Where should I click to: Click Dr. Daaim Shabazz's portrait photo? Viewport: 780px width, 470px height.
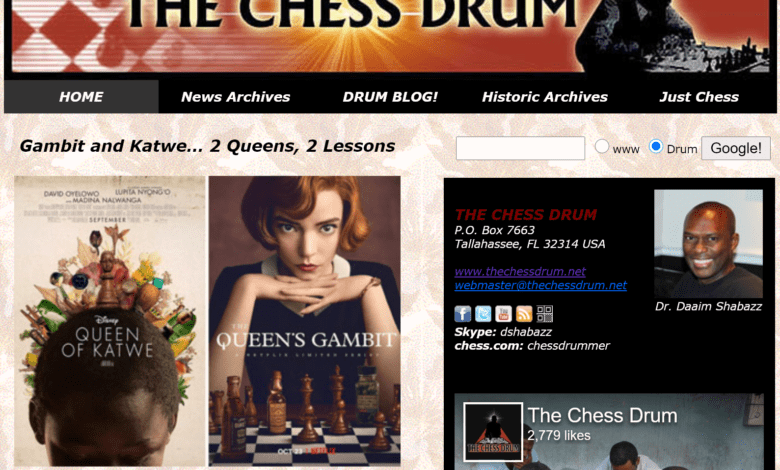click(x=708, y=244)
